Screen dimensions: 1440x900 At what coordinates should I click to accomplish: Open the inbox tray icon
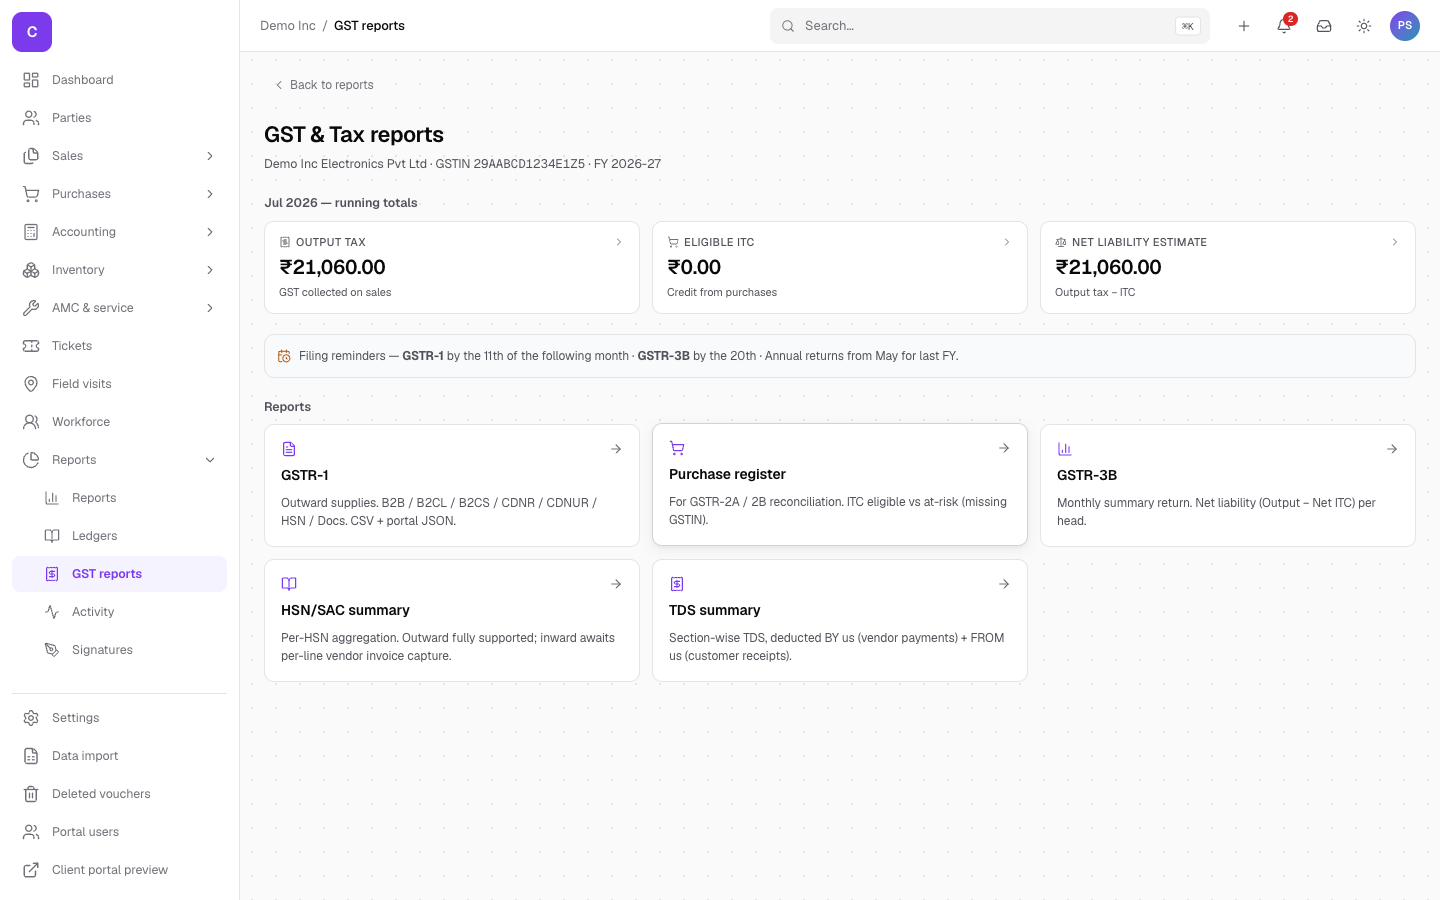click(x=1324, y=26)
